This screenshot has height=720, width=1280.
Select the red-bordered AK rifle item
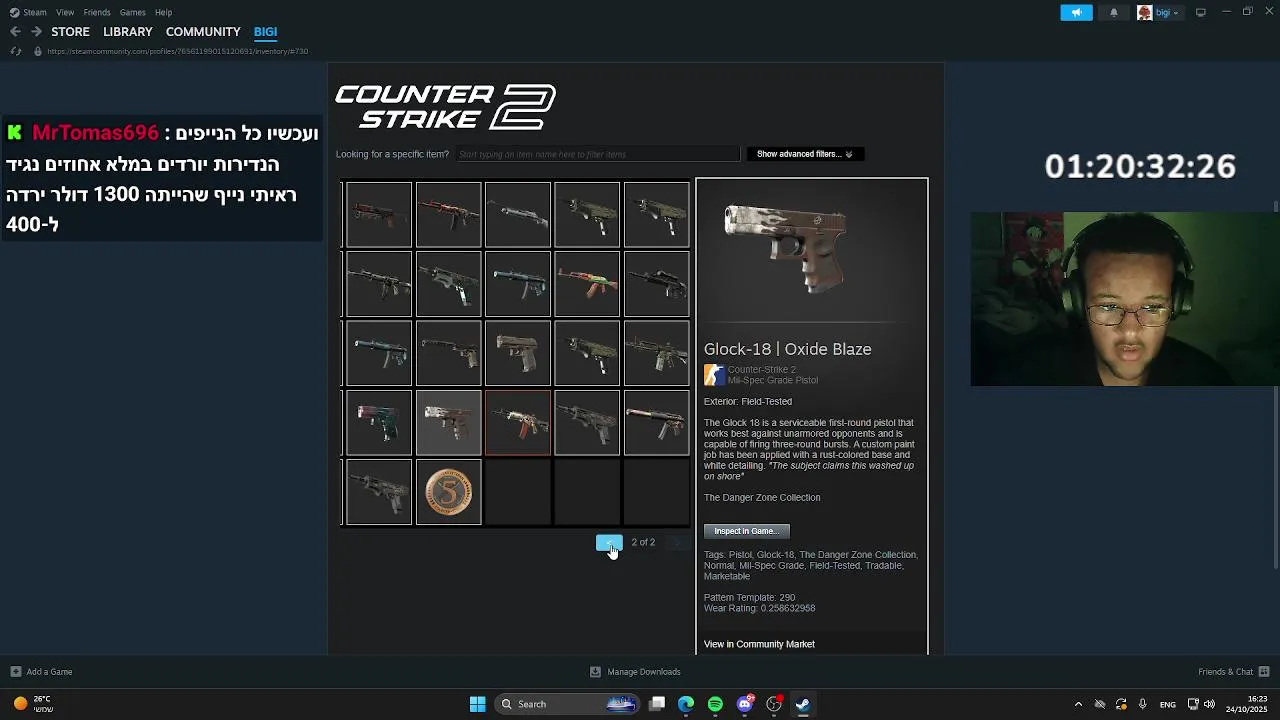click(518, 423)
